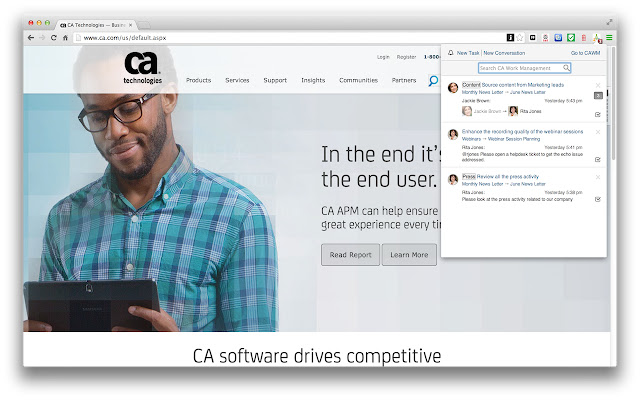Dismiss the 'Source content from Marketing leads' notification
This screenshot has width=640, height=400.
click(598, 85)
